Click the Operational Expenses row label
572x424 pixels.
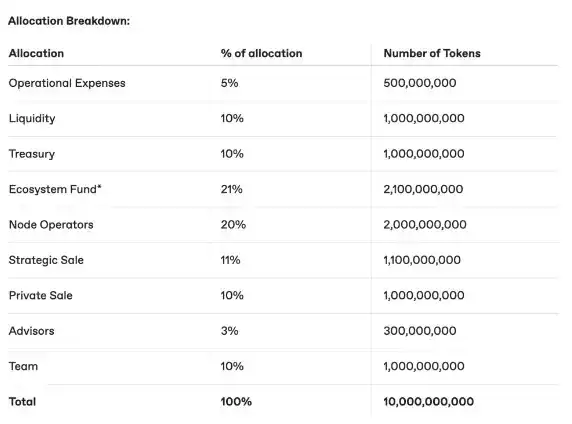(67, 83)
